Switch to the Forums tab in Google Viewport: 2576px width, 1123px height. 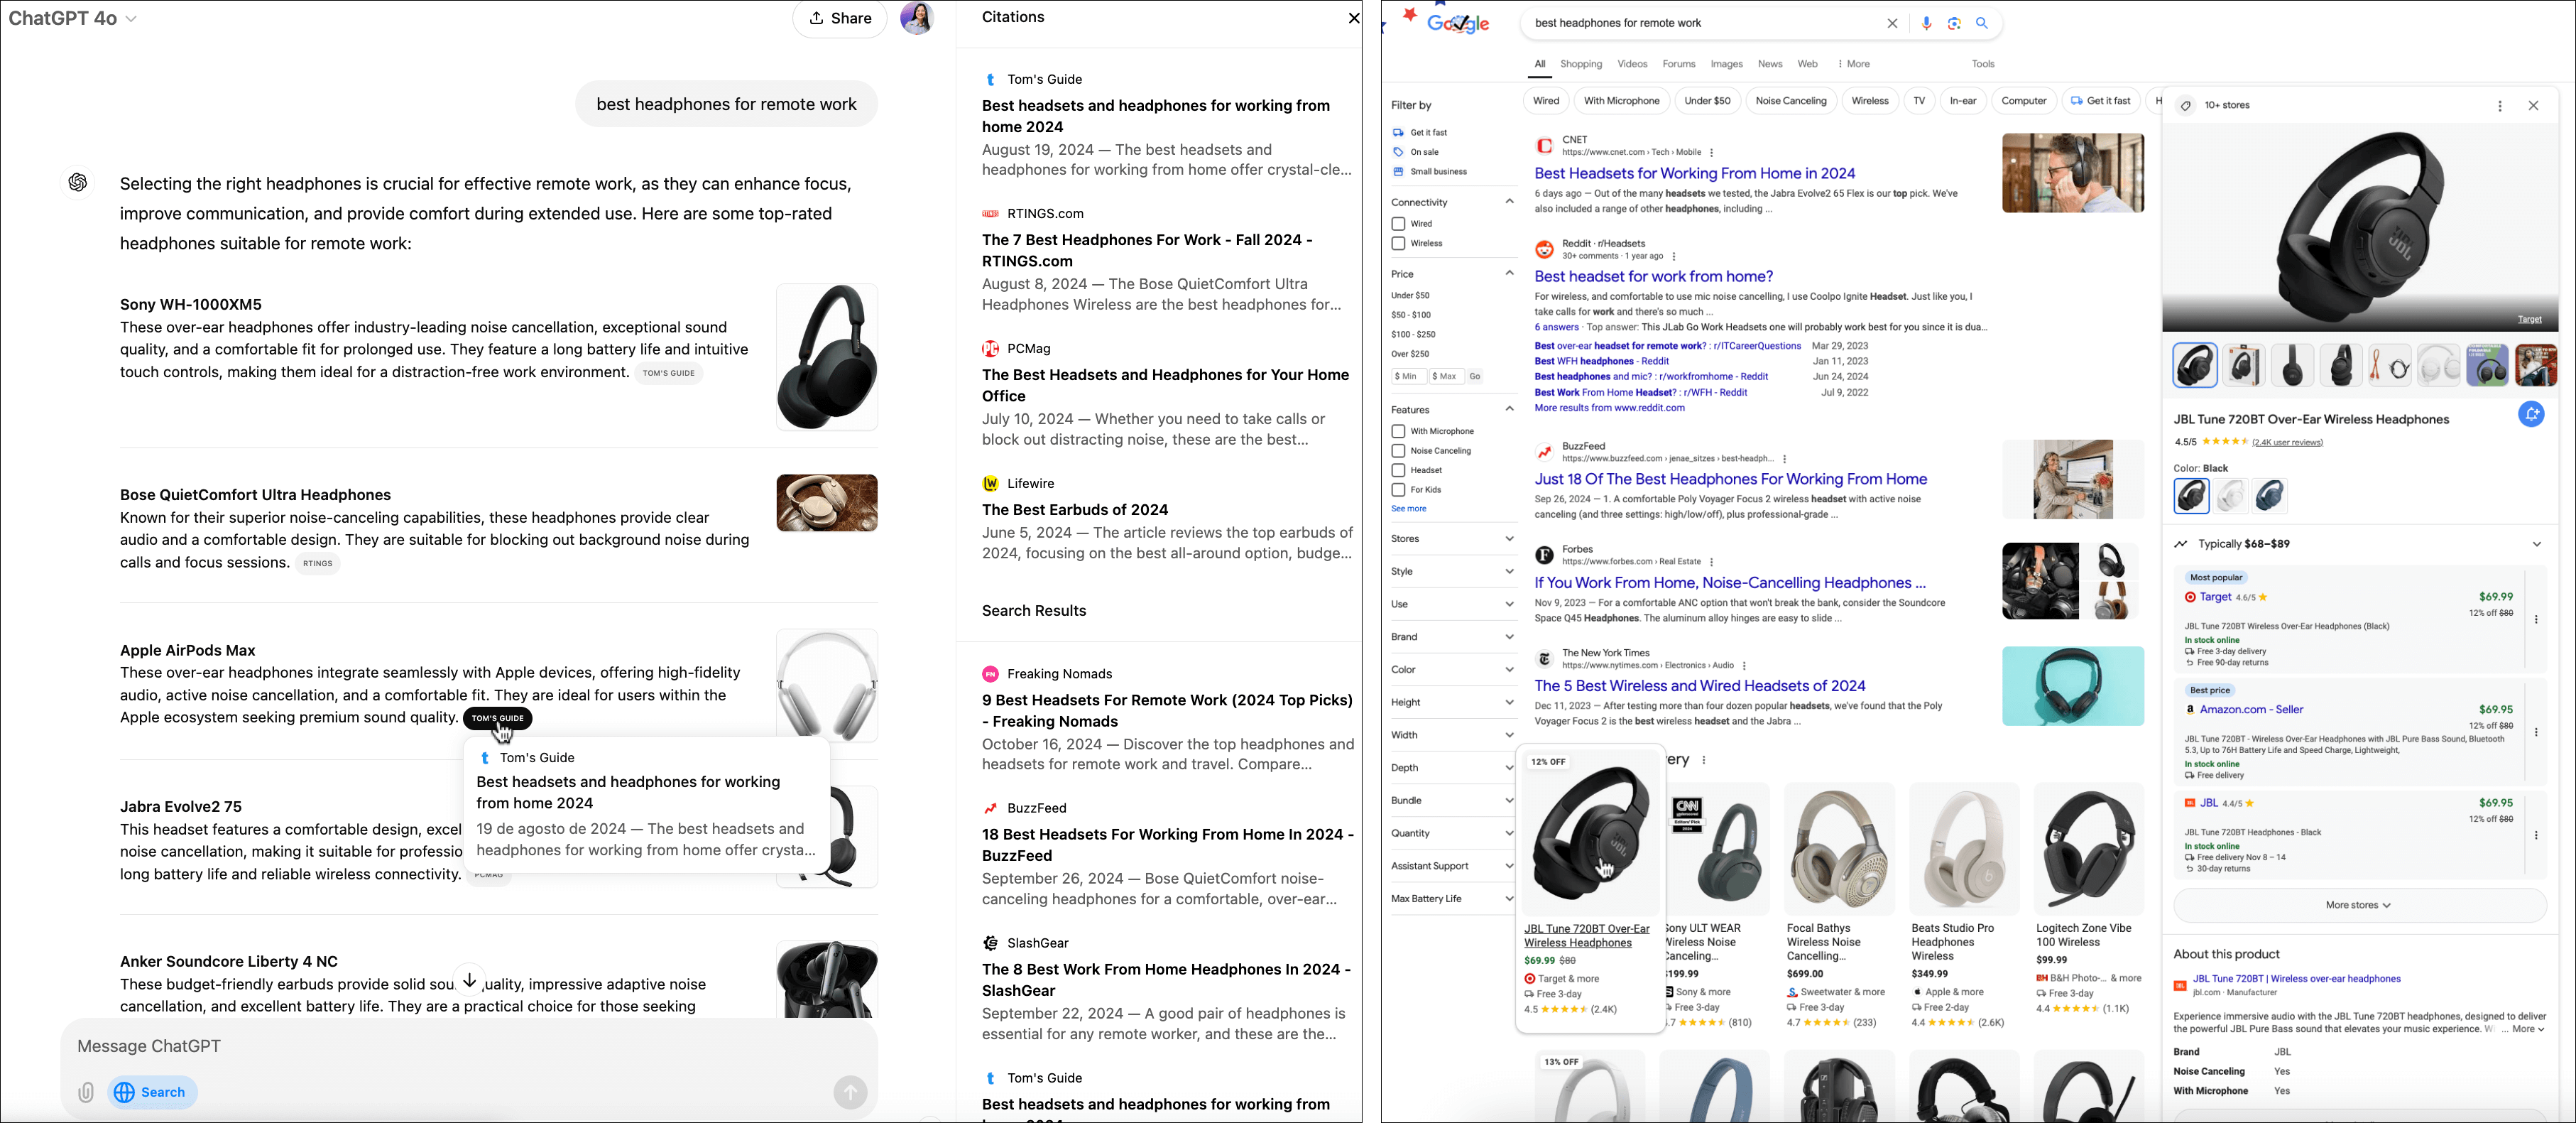click(x=1679, y=64)
